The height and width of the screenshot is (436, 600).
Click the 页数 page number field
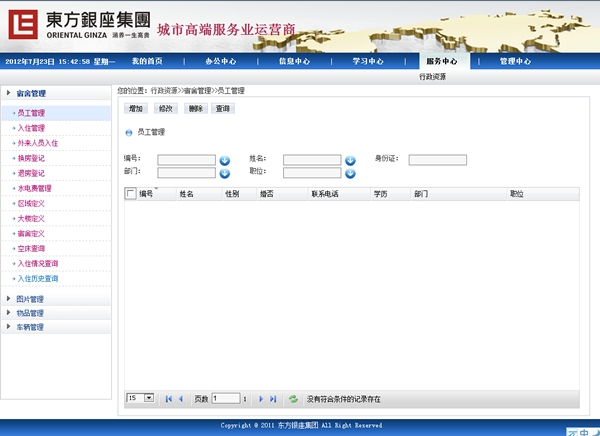pyautogui.click(x=226, y=398)
